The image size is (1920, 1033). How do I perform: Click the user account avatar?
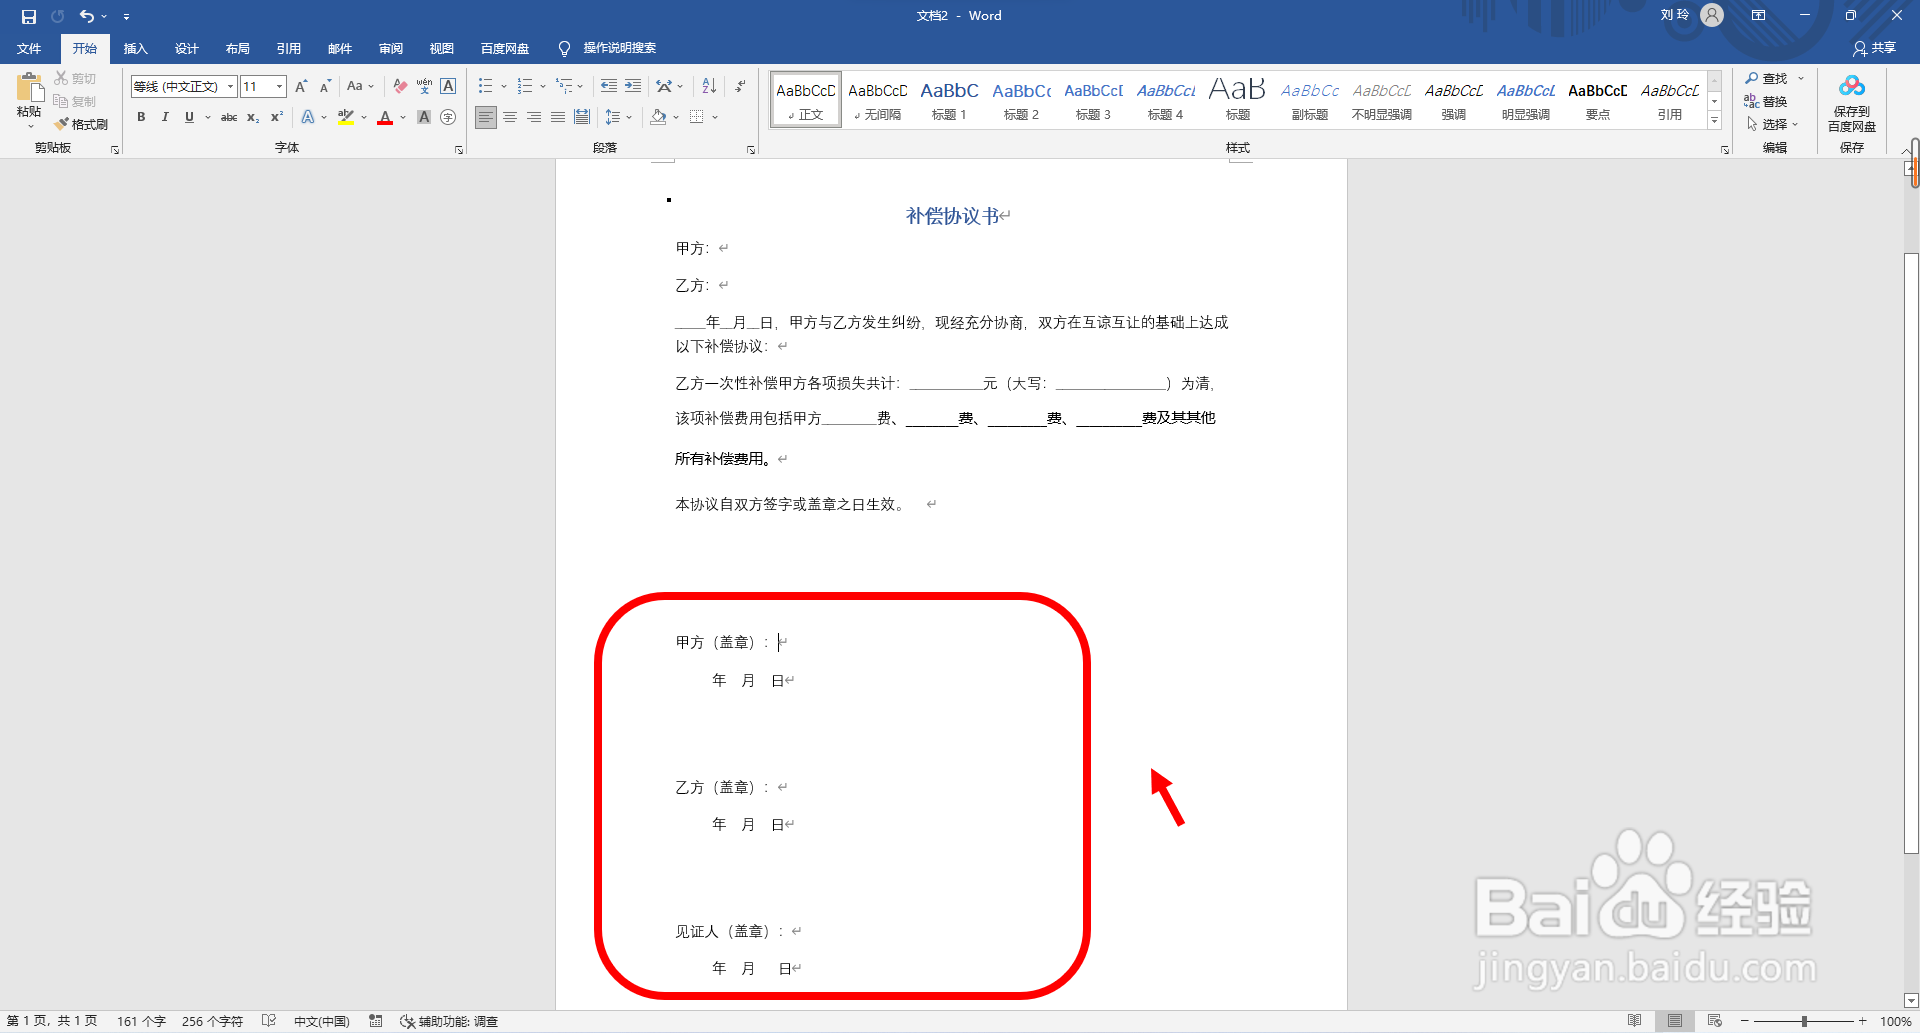coord(1712,16)
